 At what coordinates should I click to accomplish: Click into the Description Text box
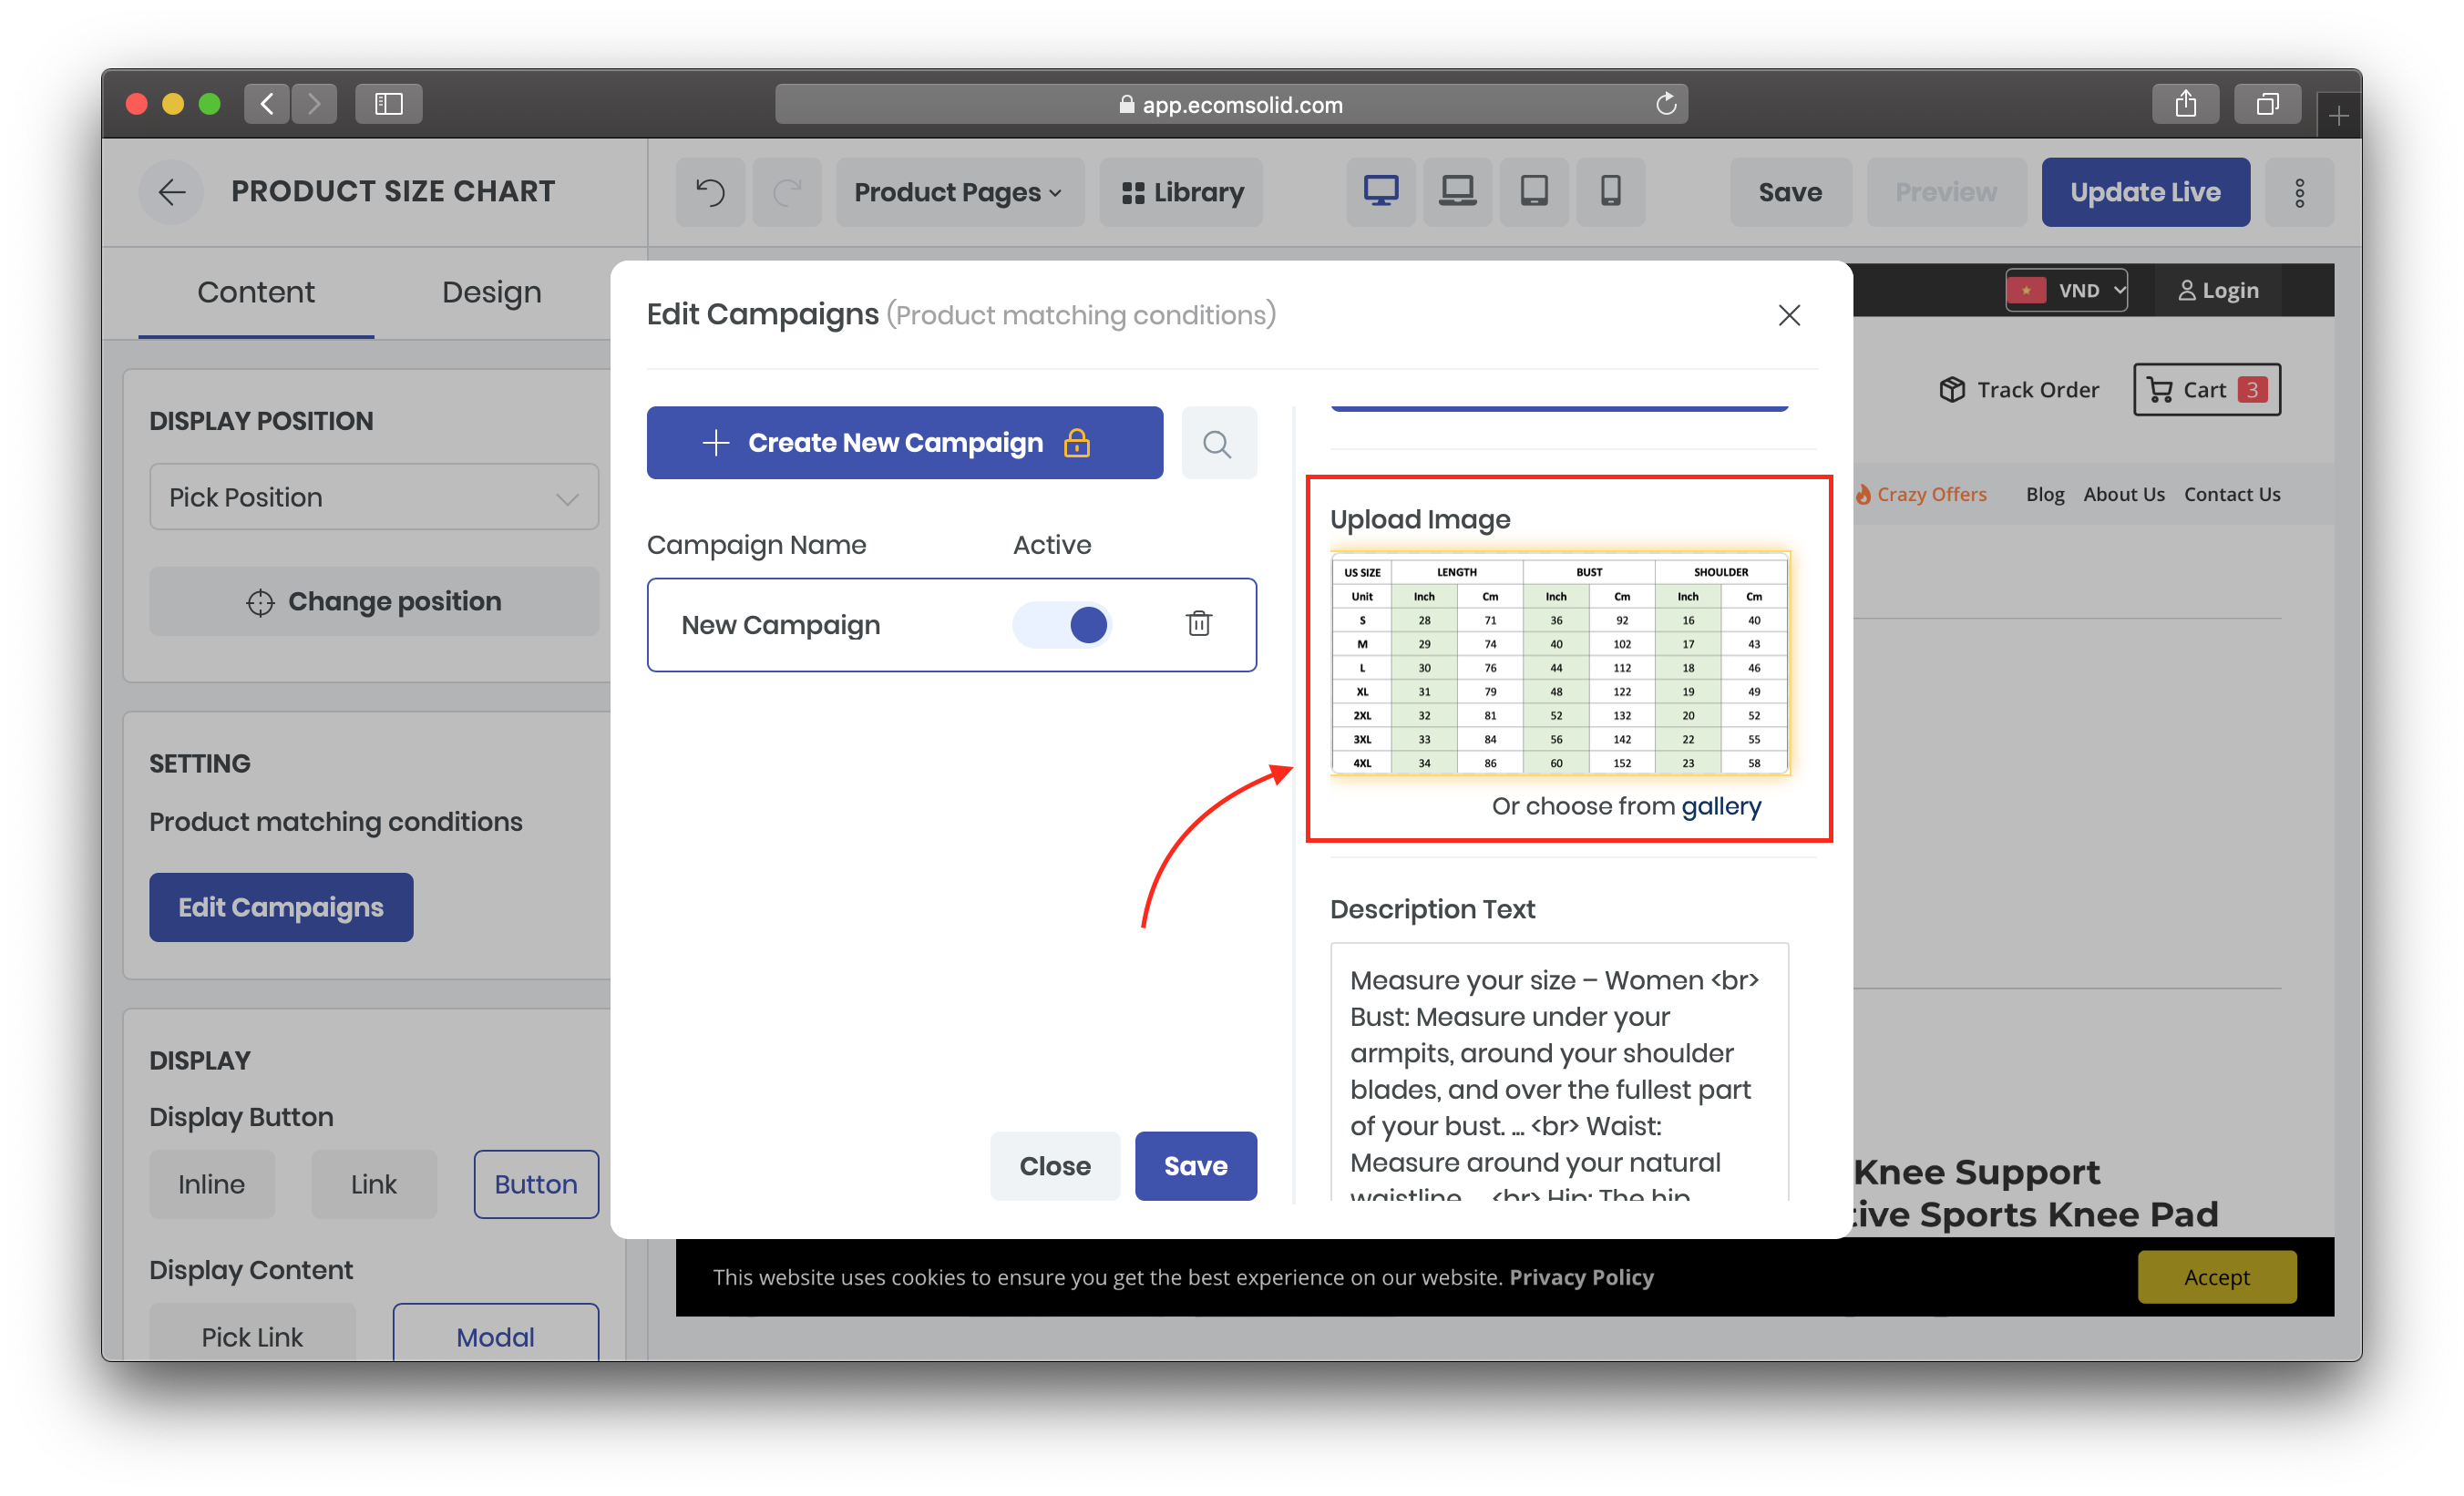tap(1559, 1072)
